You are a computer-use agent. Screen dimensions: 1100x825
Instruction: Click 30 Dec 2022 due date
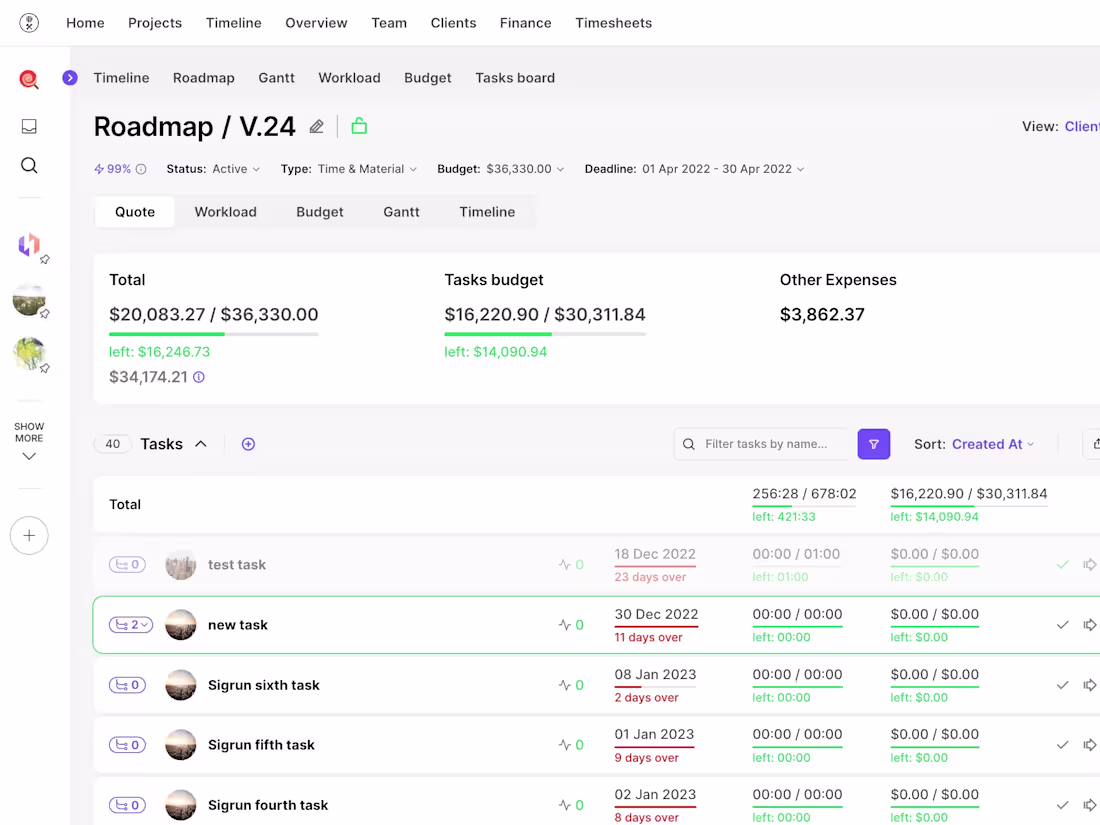point(656,615)
